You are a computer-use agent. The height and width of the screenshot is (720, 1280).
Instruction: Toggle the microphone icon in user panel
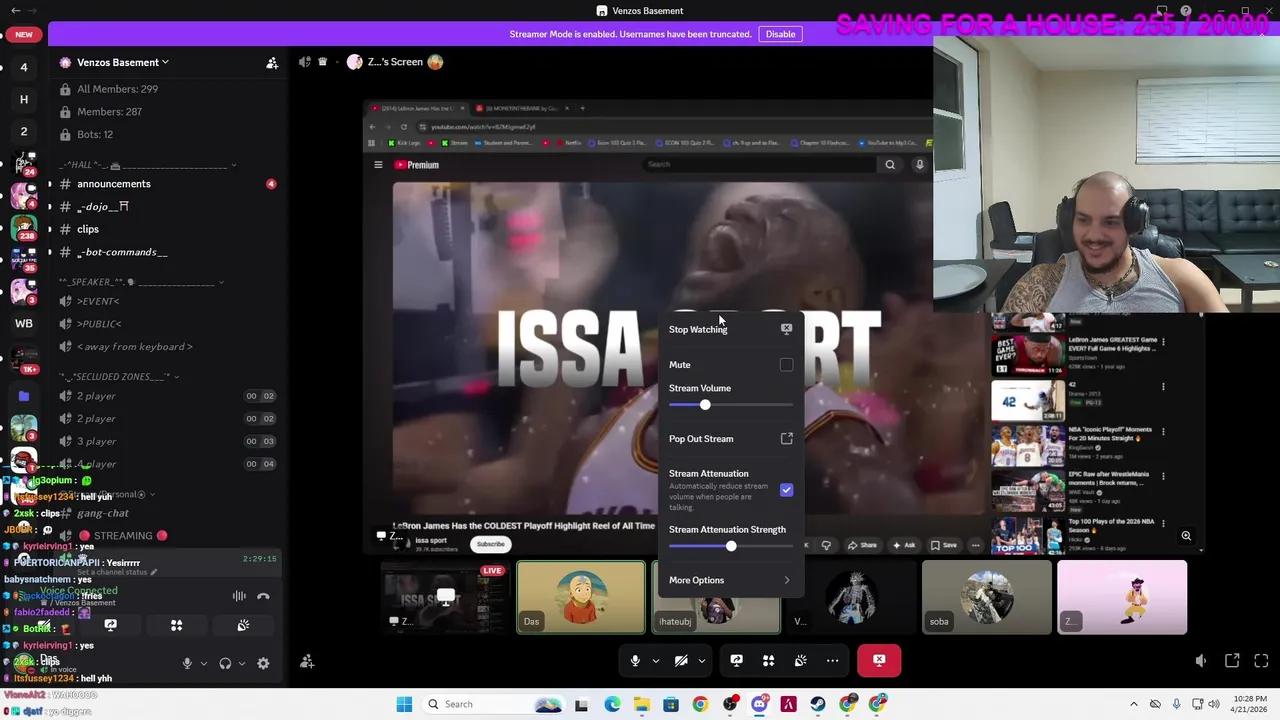coord(187,663)
